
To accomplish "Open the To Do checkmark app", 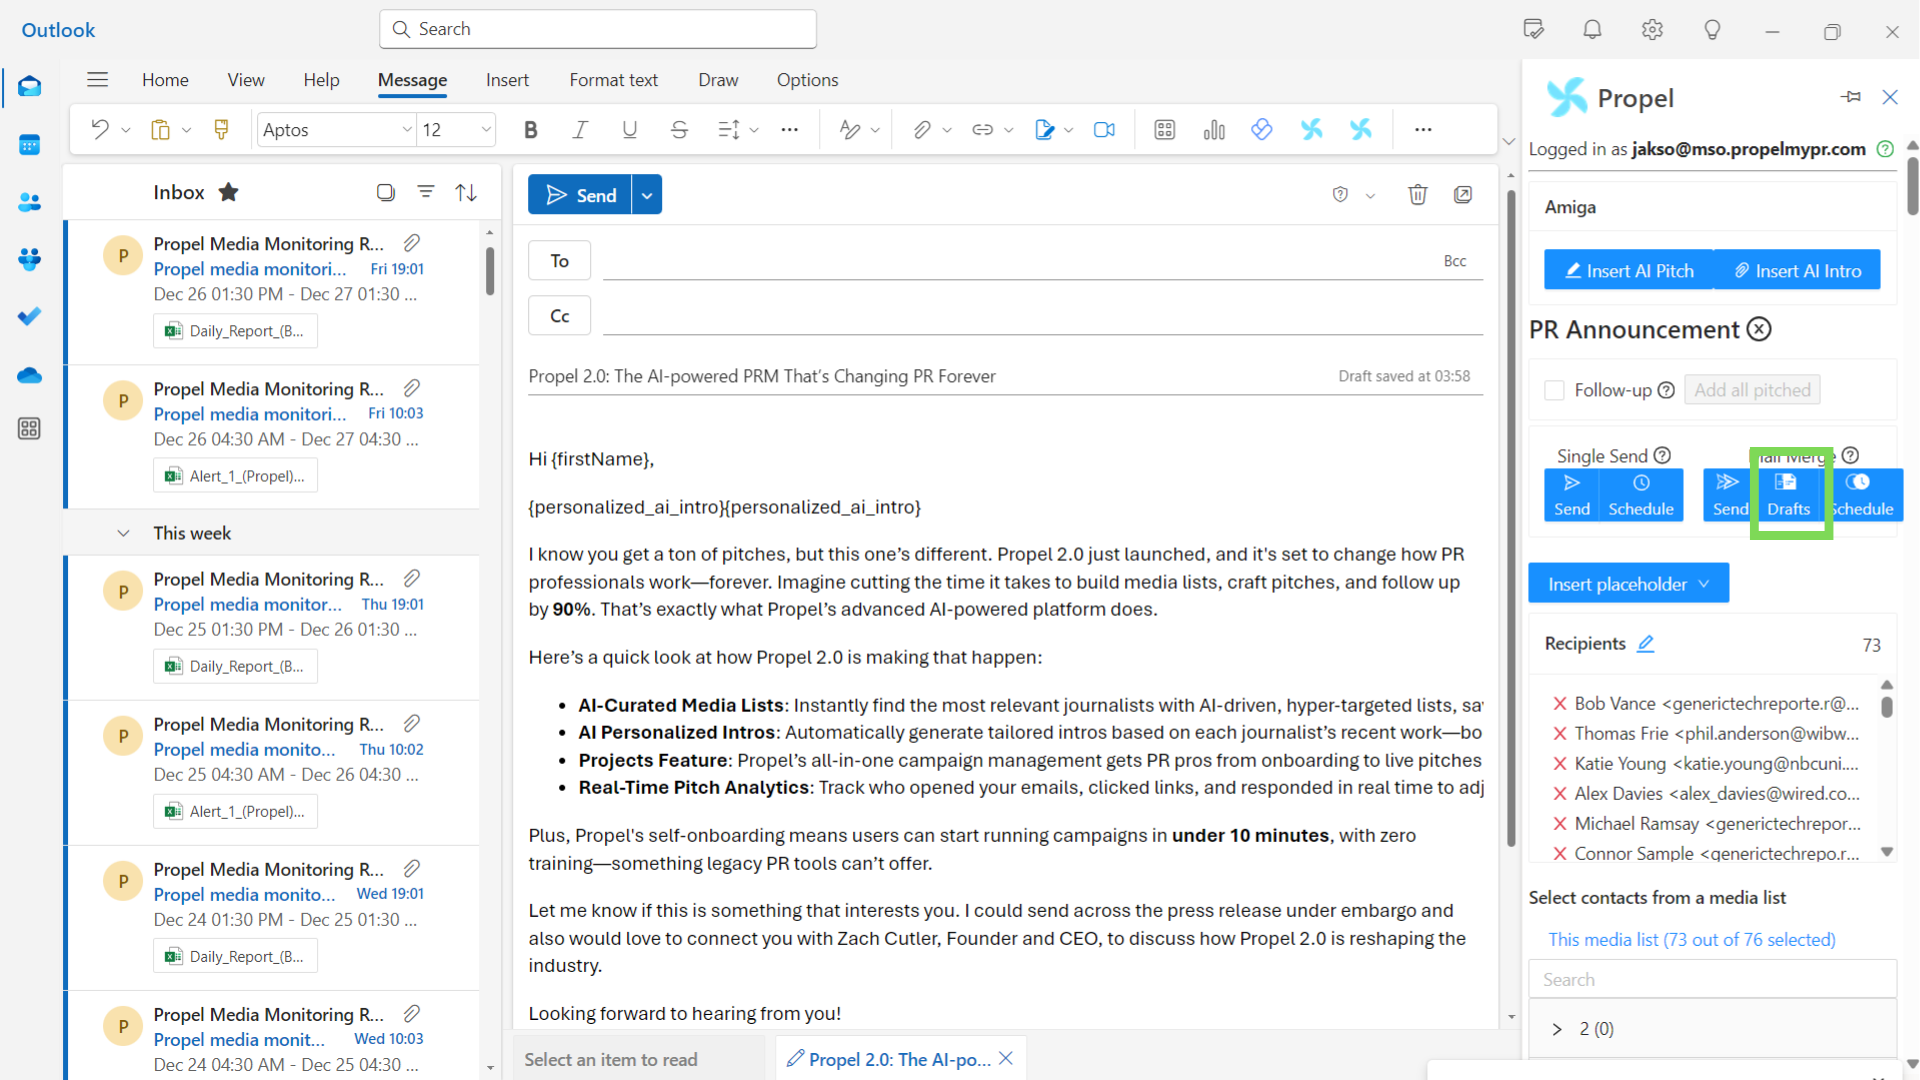I will coord(29,317).
